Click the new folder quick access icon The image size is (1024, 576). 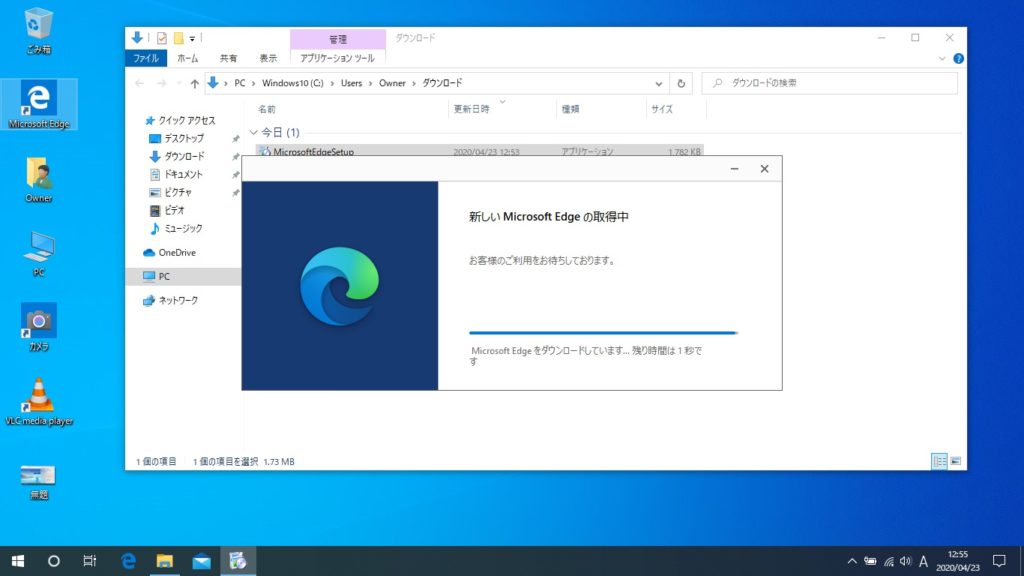tap(178, 38)
